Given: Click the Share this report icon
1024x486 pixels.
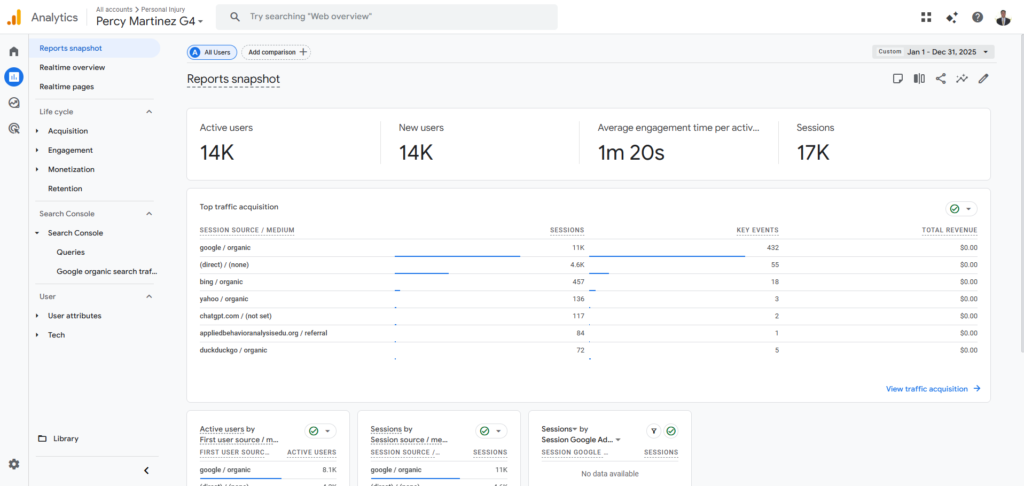Looking at the screenshot, I should [941, 79].
